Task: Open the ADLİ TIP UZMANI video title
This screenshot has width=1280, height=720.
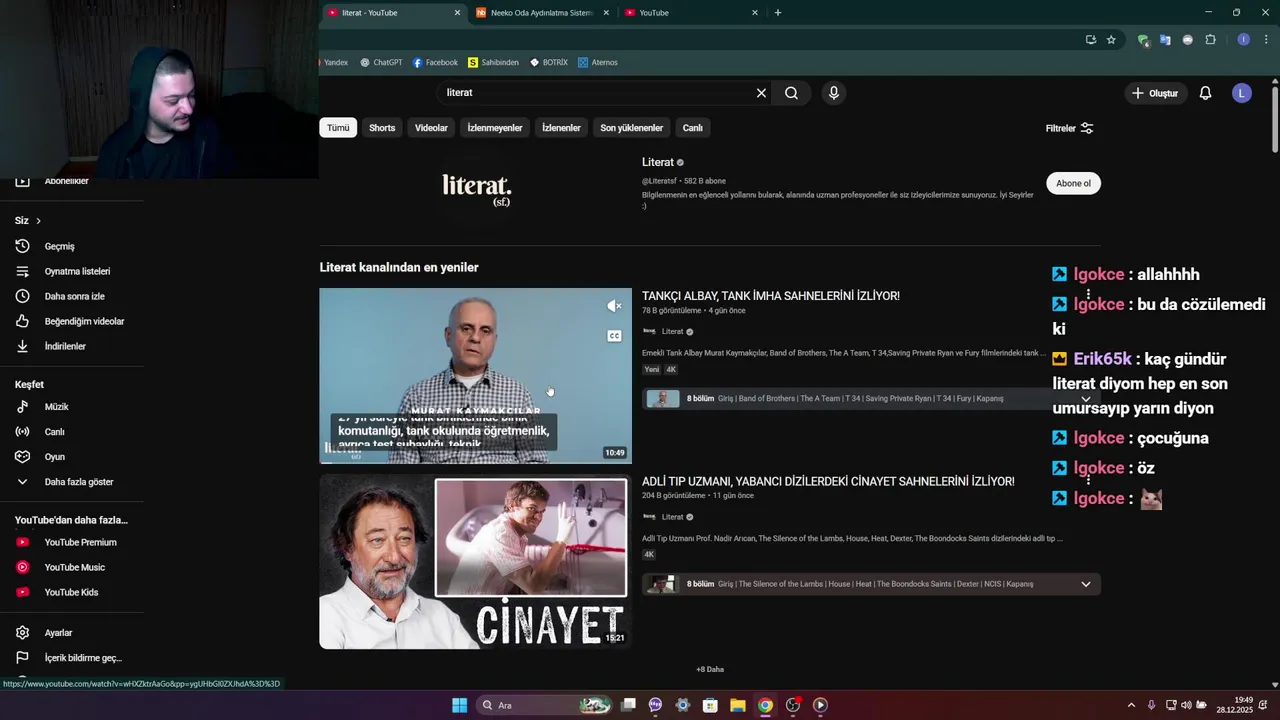Action: pyautogui.click(x=828, y=482)
